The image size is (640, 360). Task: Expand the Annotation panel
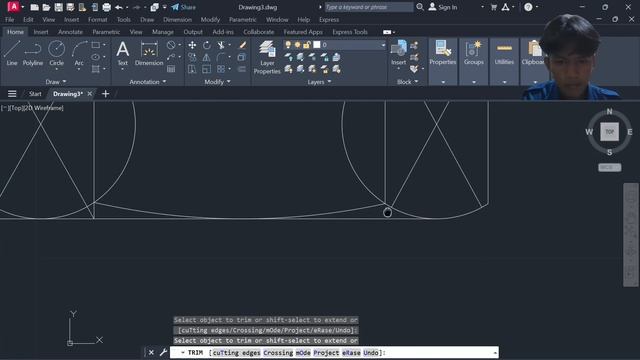click(x=147, y=82)
